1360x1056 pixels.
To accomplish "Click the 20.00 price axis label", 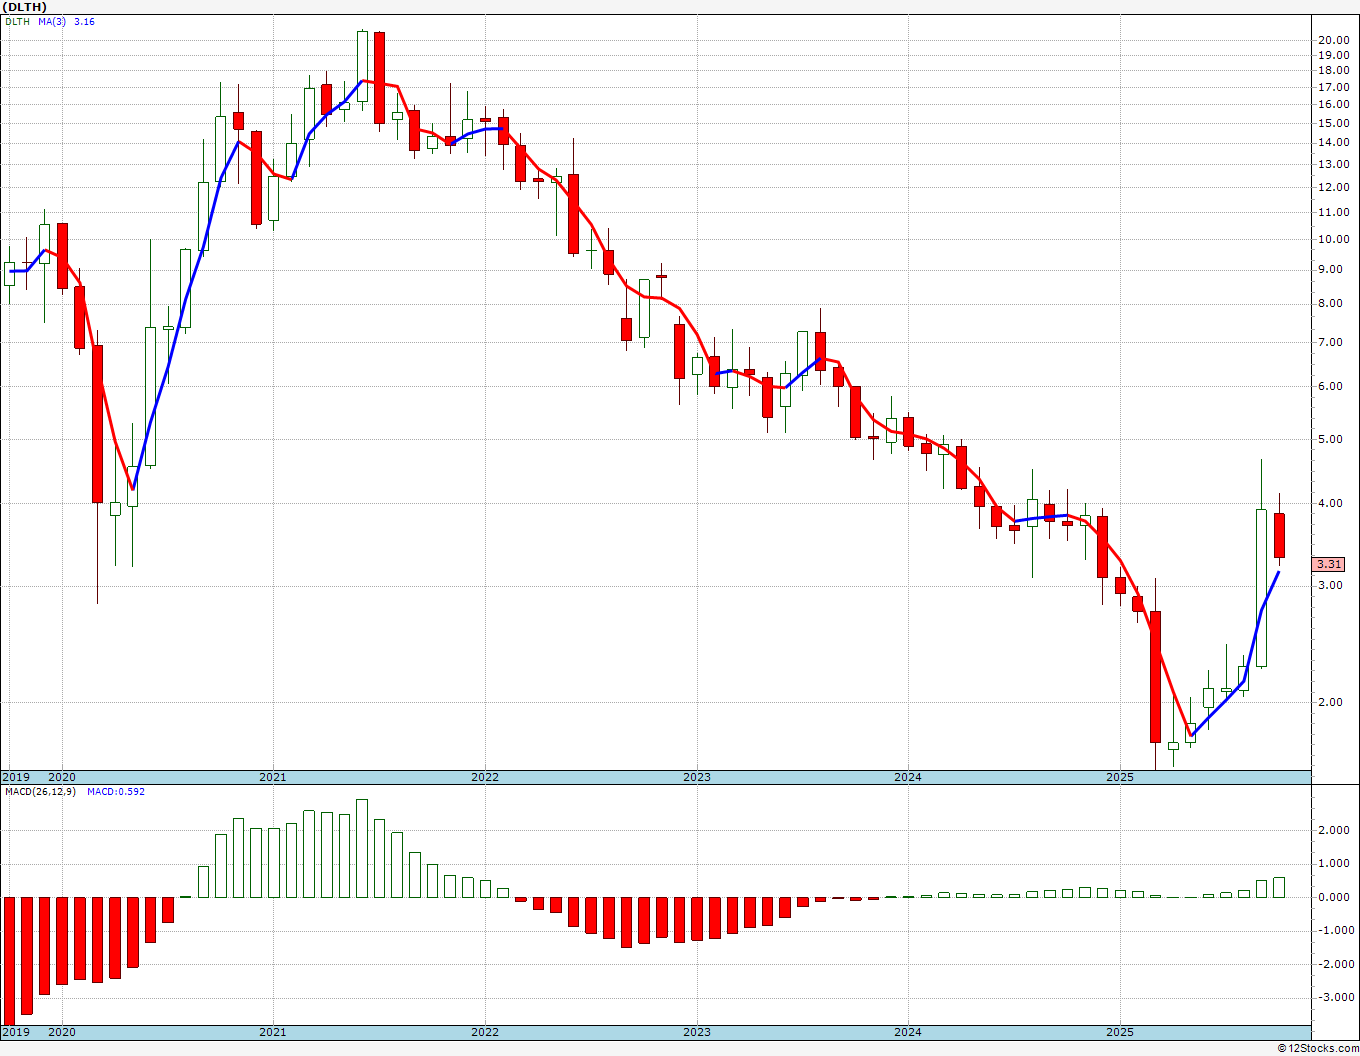I will [x=1332, y=40].
